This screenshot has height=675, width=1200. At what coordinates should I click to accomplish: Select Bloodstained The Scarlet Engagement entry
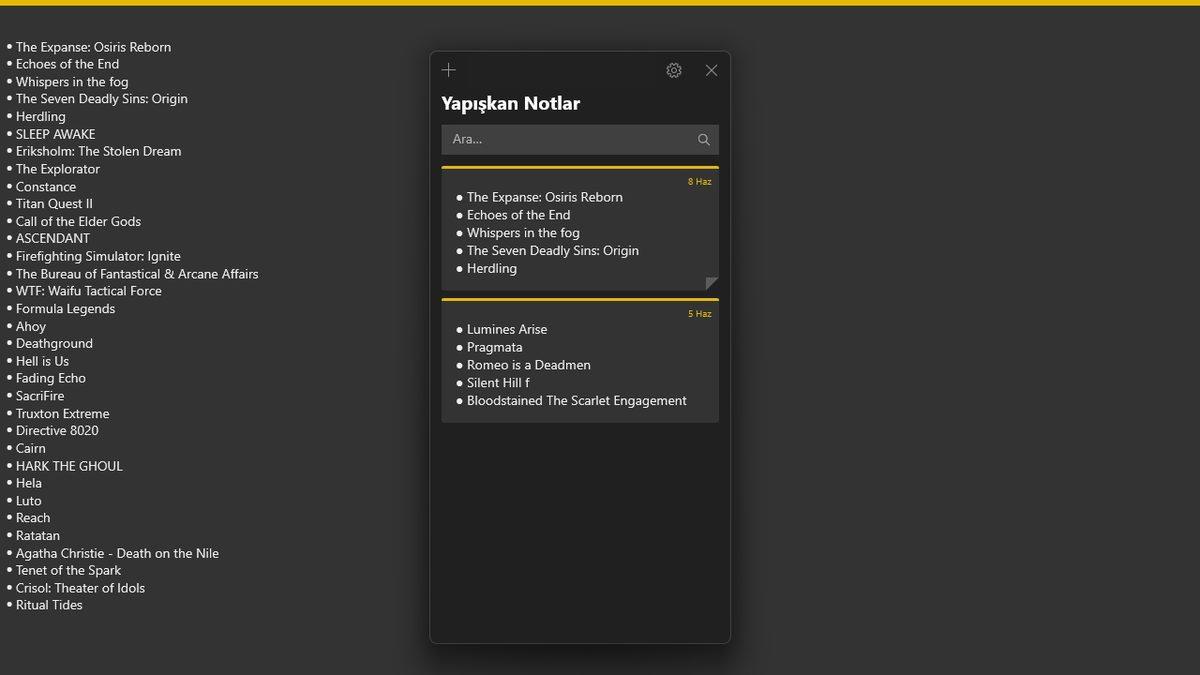576,401
